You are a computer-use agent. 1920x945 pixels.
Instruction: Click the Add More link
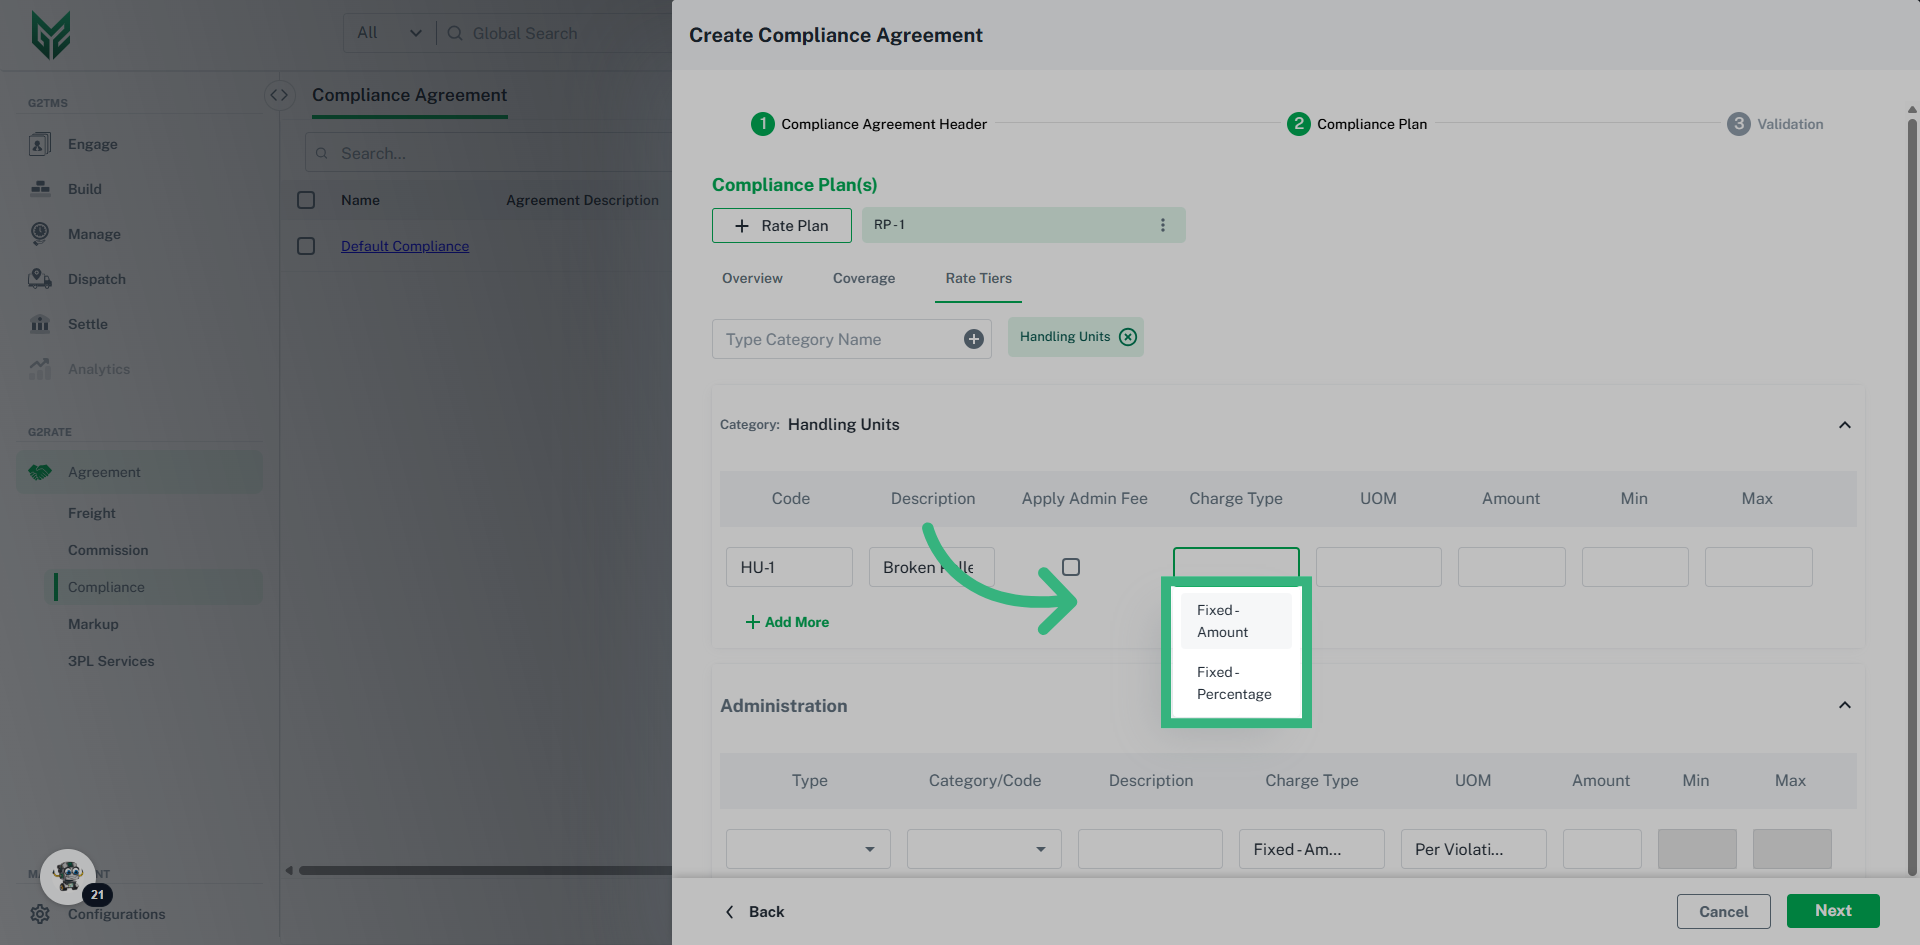coord(787,621)
